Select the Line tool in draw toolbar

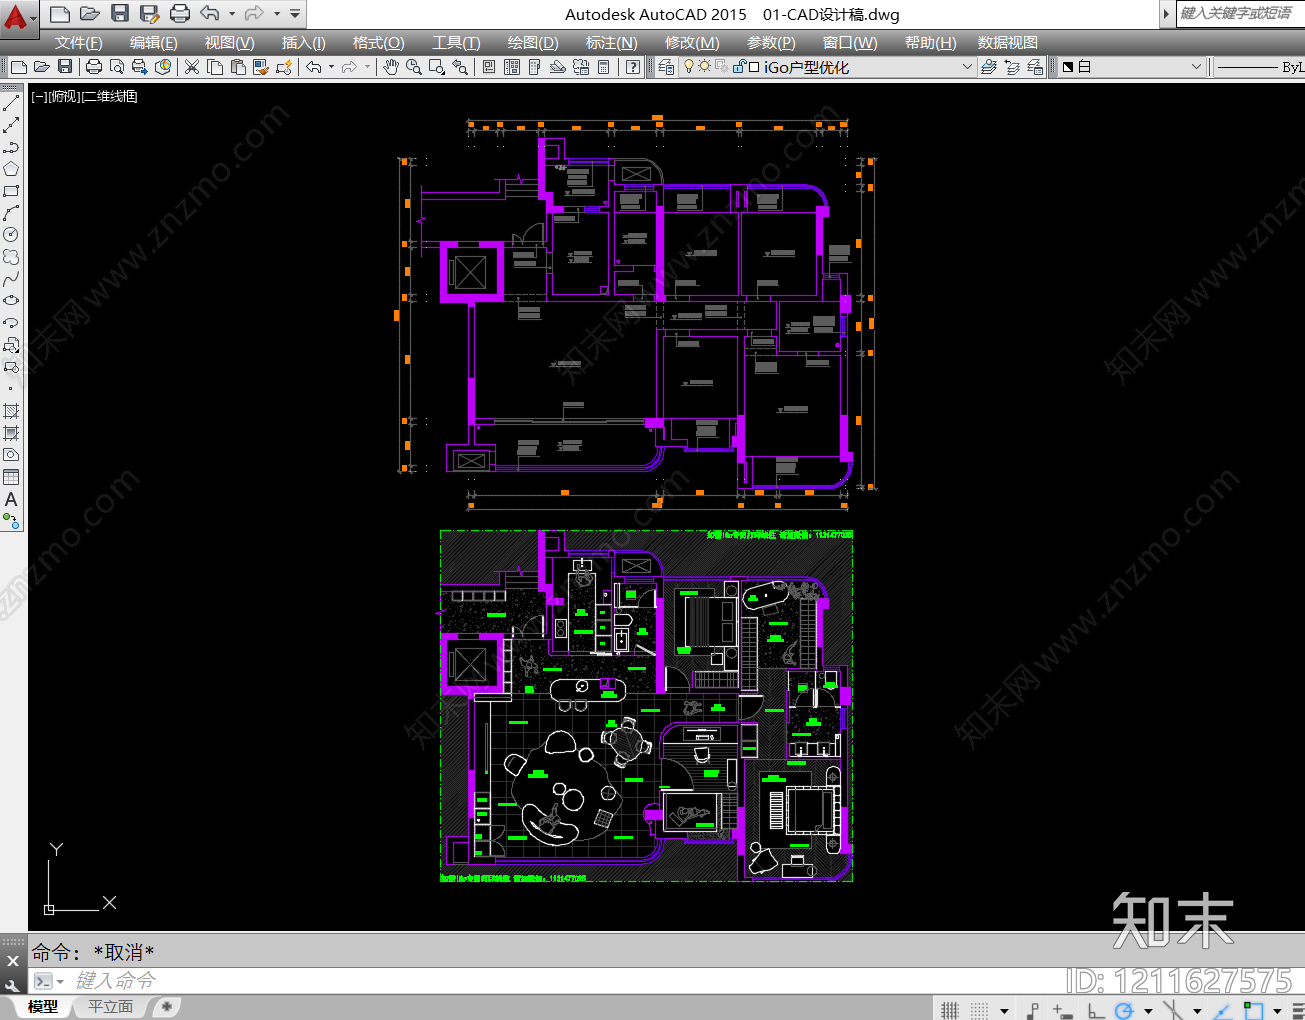[x=11, y=103]
